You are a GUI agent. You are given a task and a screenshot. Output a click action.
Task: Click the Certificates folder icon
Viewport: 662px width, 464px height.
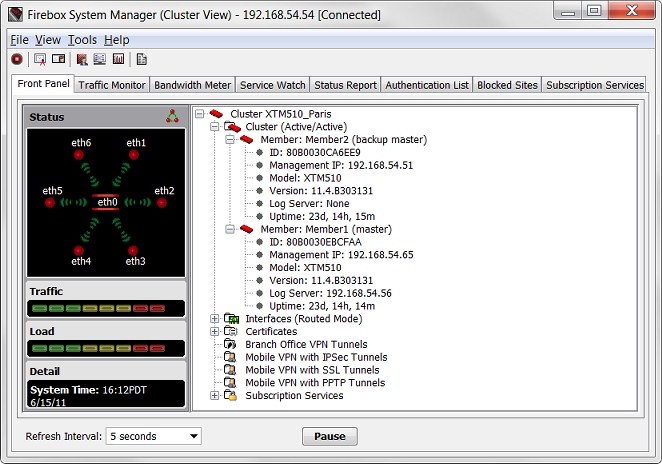tap(231, 331)
